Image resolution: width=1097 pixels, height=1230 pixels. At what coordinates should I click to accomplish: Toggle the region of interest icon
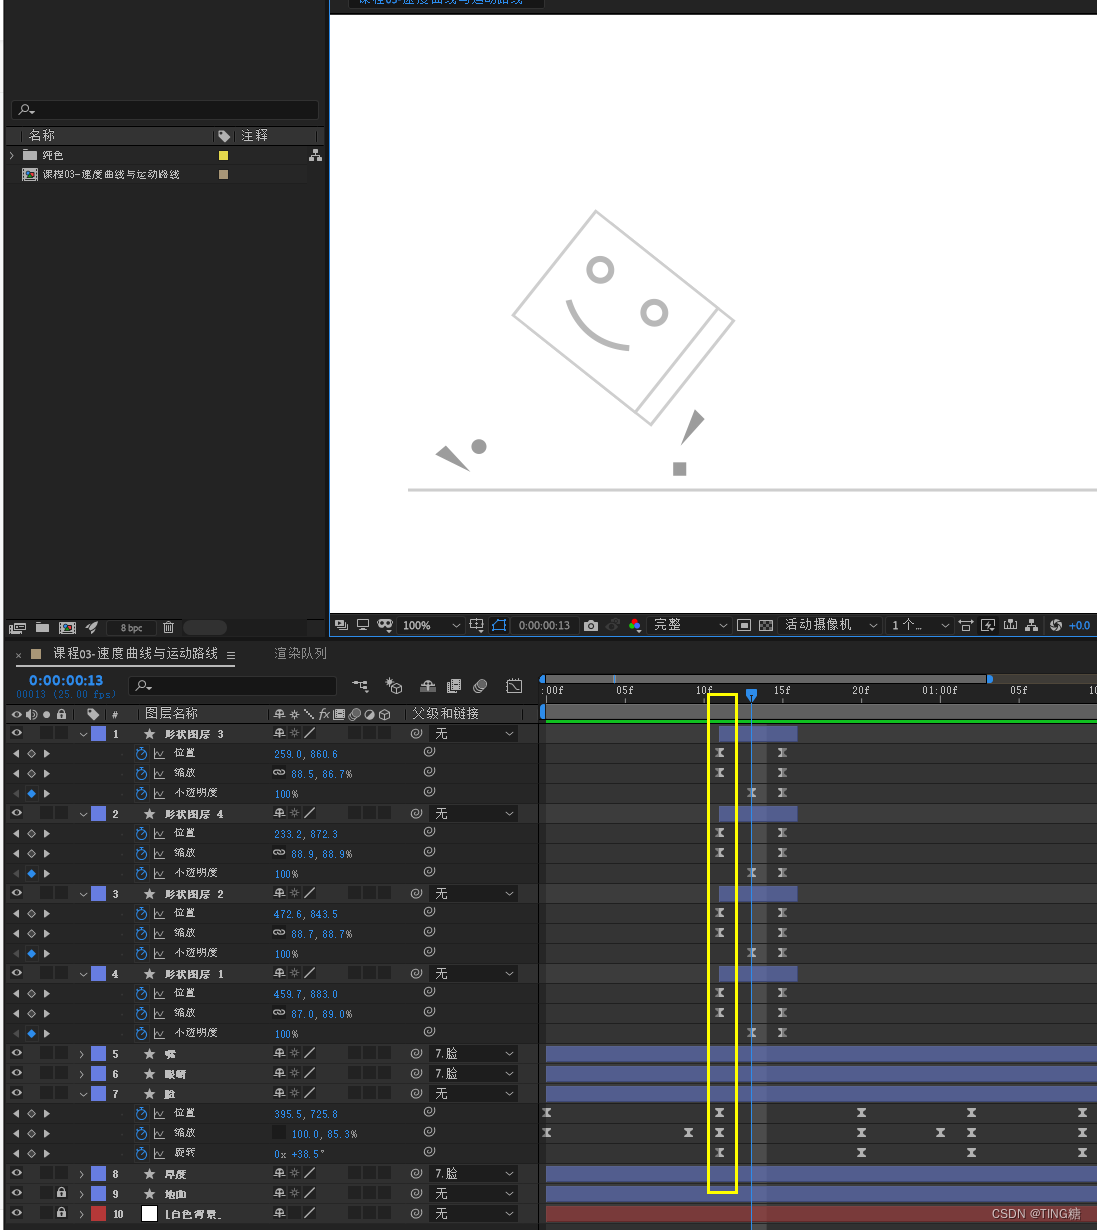(x=744, y=625)
